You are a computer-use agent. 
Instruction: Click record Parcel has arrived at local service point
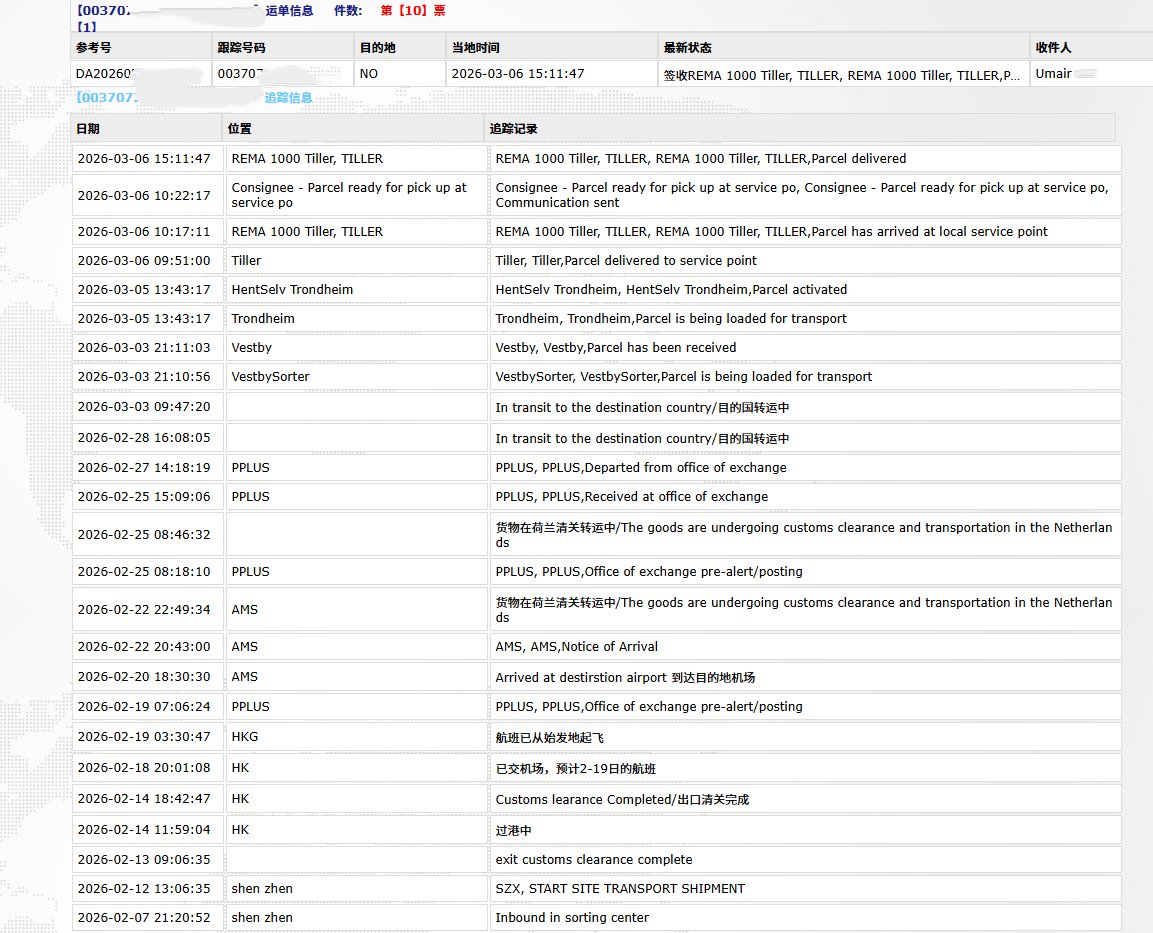click(x=805, y=232)
